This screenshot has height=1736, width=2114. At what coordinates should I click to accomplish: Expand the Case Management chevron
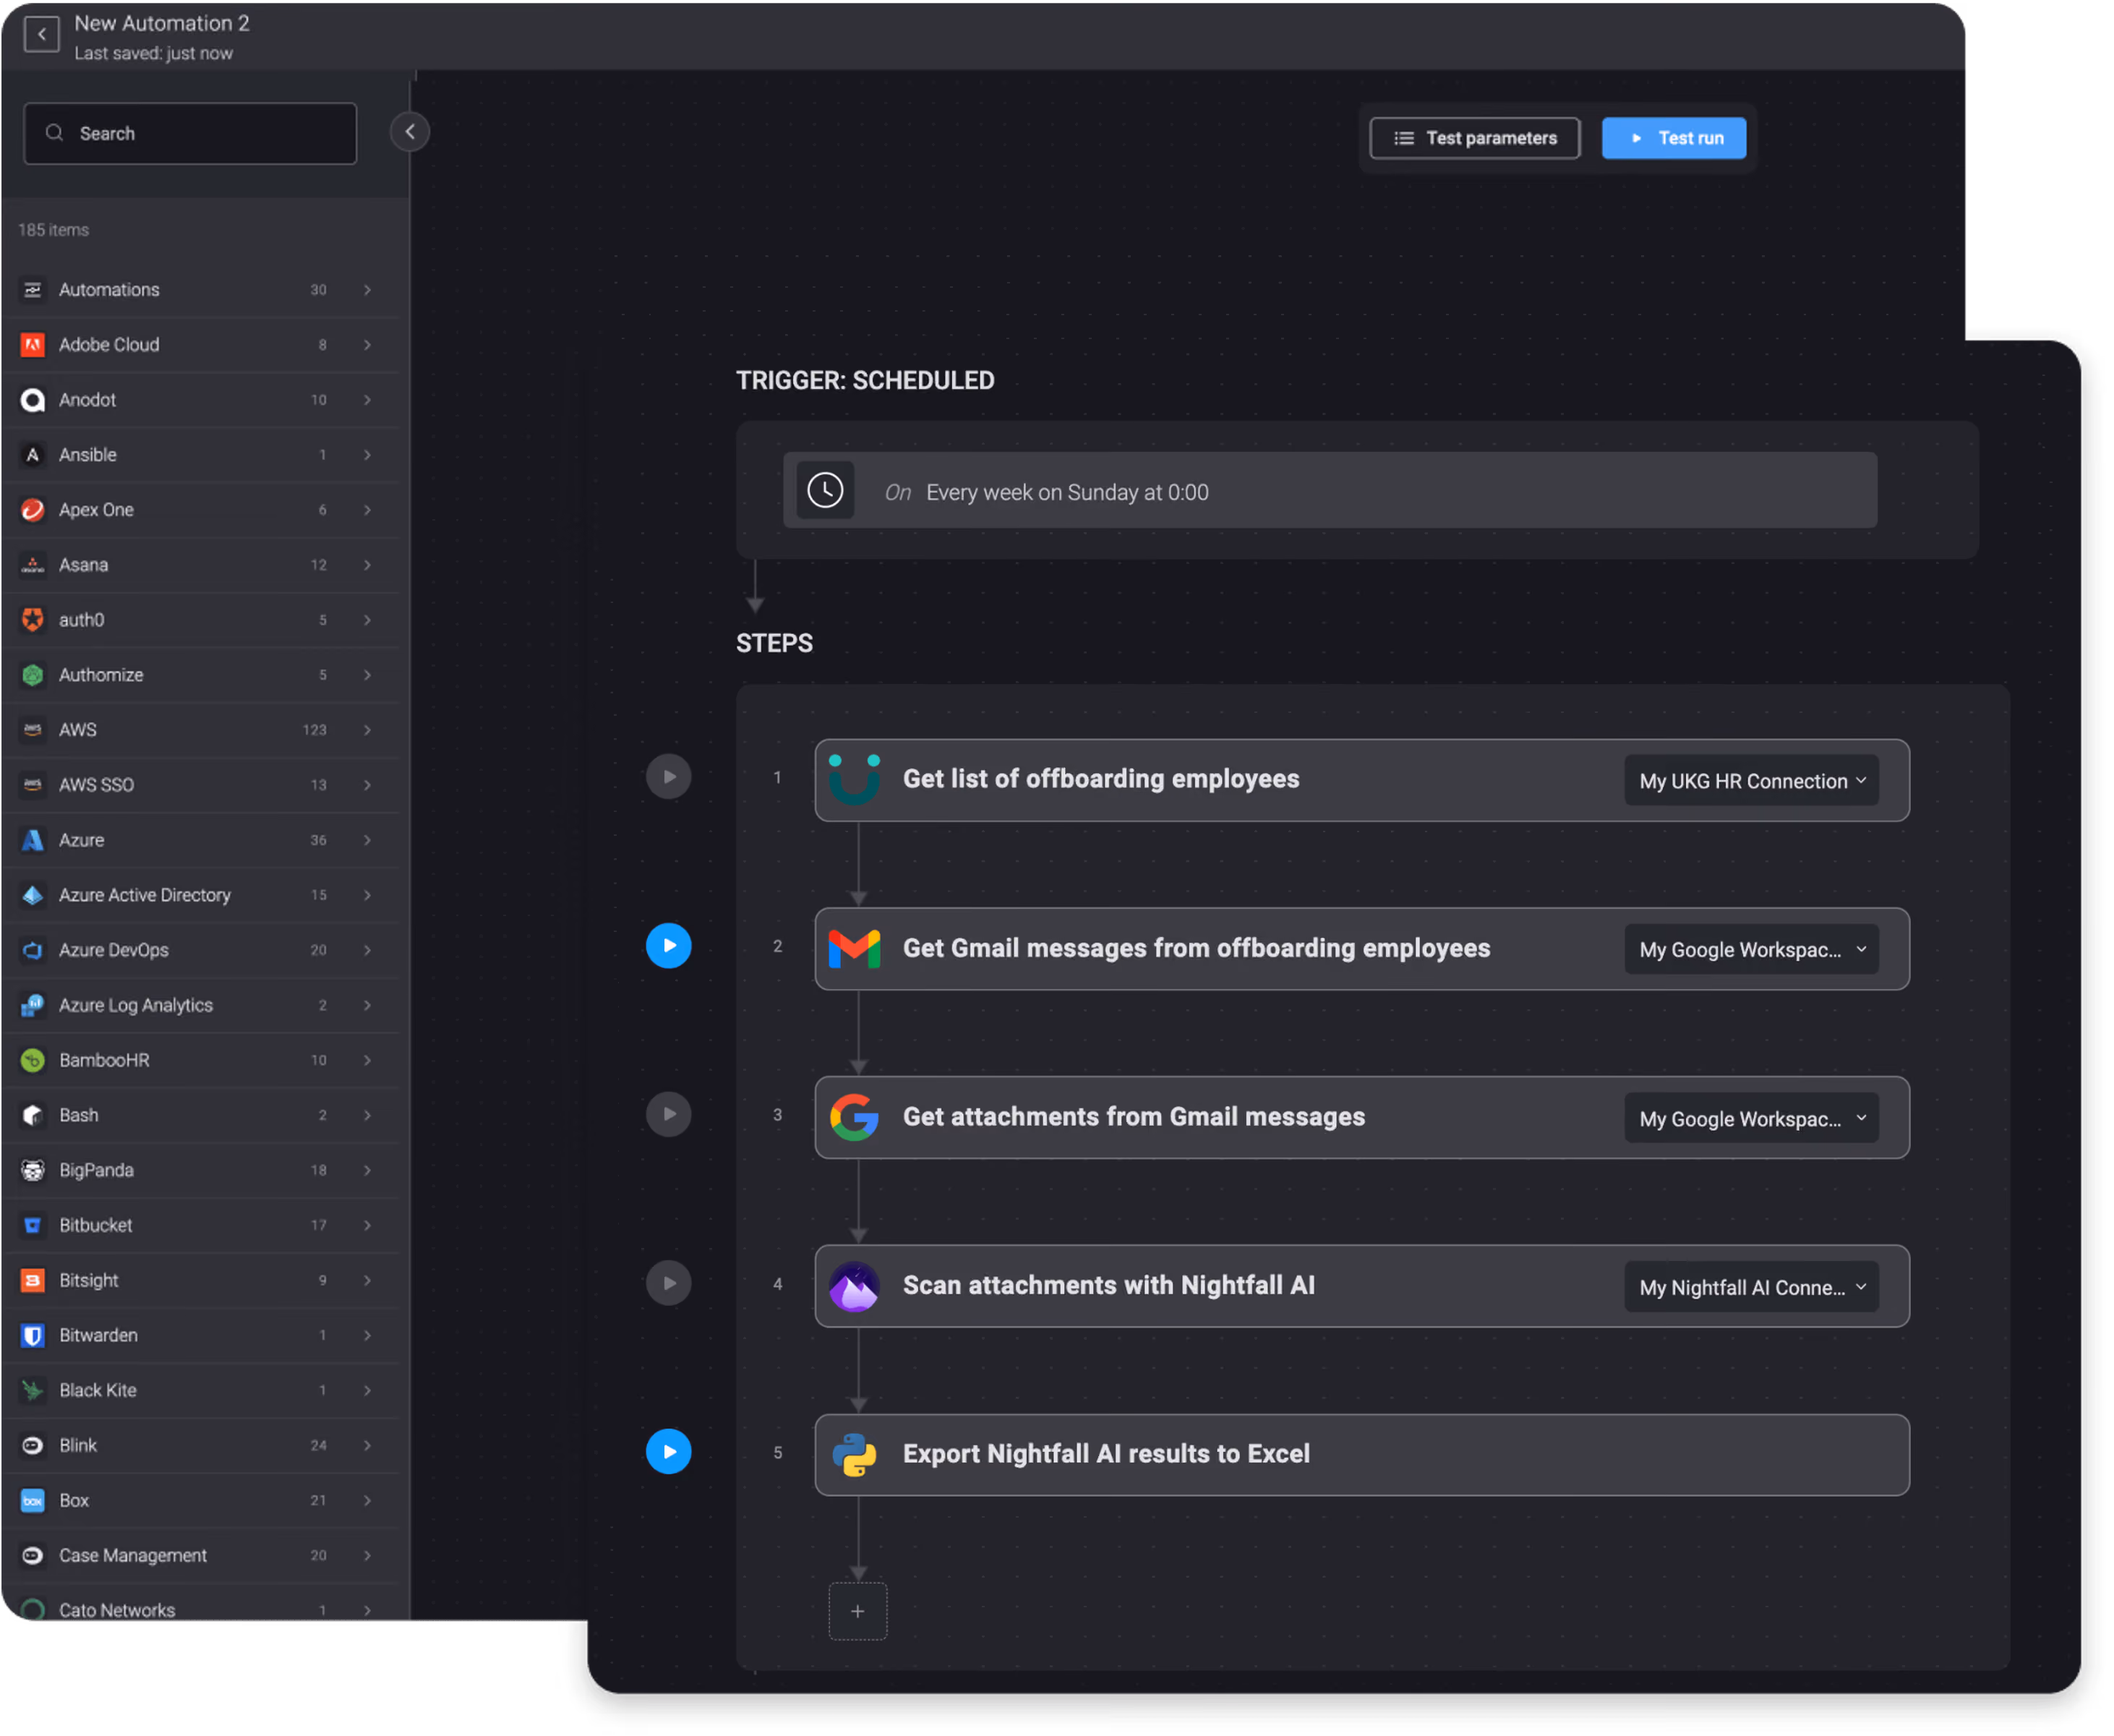point(368,1556)
